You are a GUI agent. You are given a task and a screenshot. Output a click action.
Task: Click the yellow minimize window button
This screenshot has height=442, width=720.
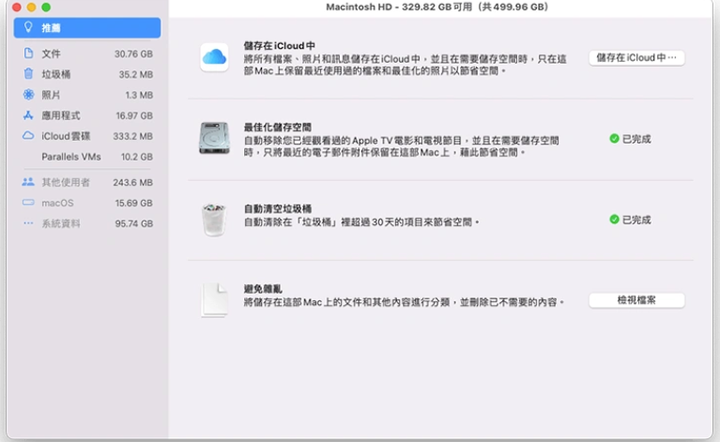coord(31,7)
